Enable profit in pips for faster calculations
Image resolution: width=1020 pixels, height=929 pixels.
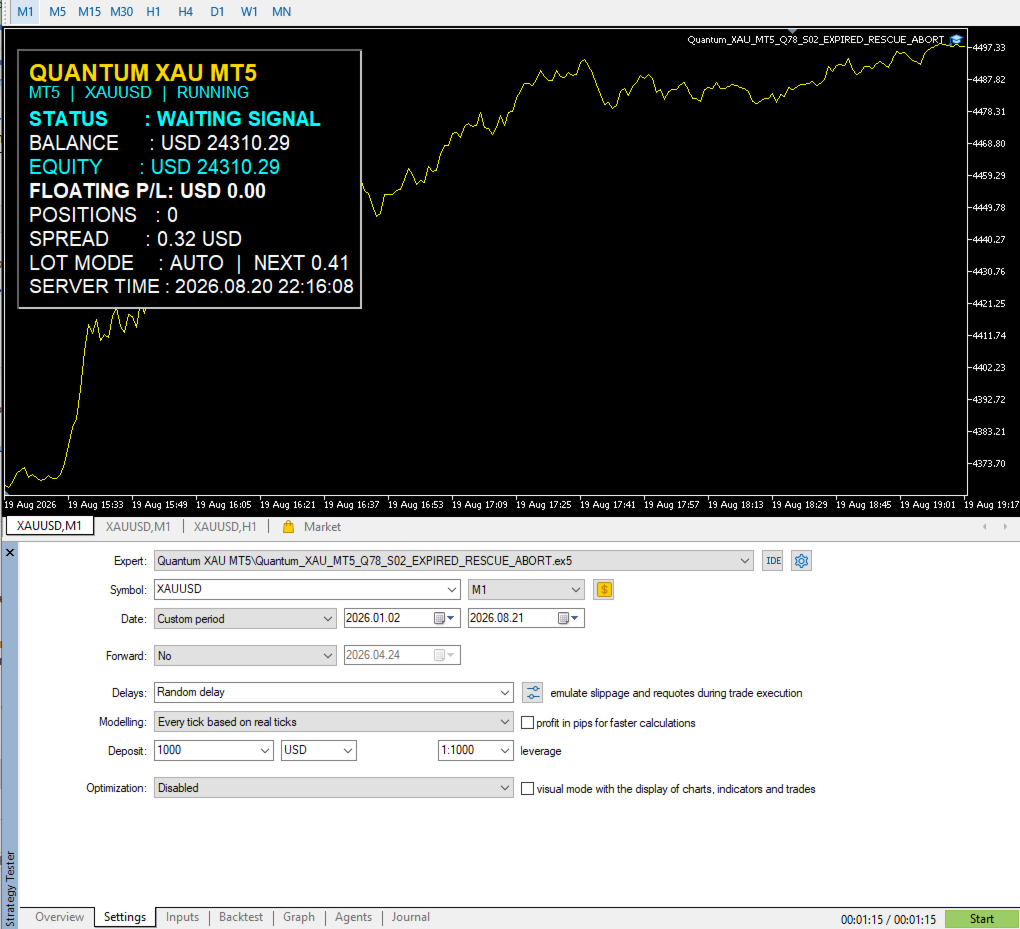pyautogui.click(x=528, y=723)
